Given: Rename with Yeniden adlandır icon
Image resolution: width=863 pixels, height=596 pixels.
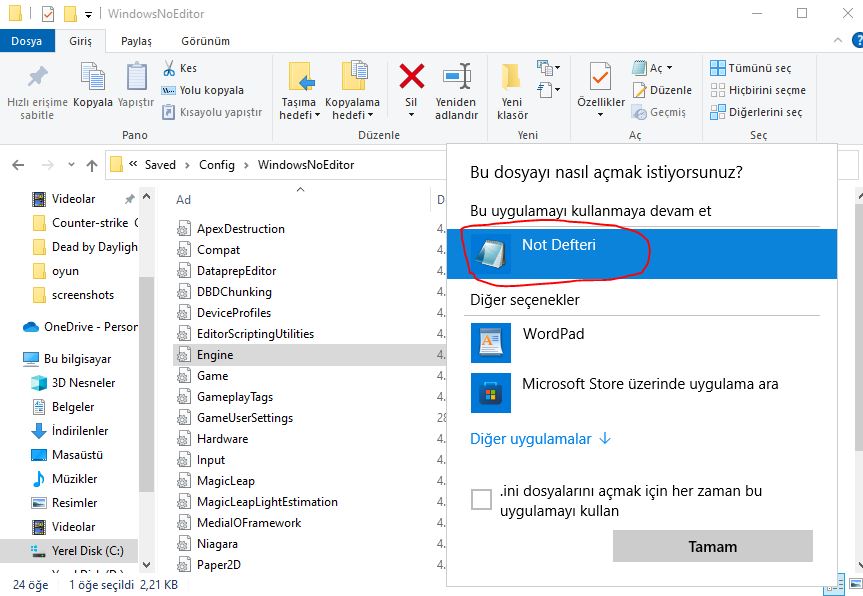Looking at the screenshot, I should tap(457, 76).
